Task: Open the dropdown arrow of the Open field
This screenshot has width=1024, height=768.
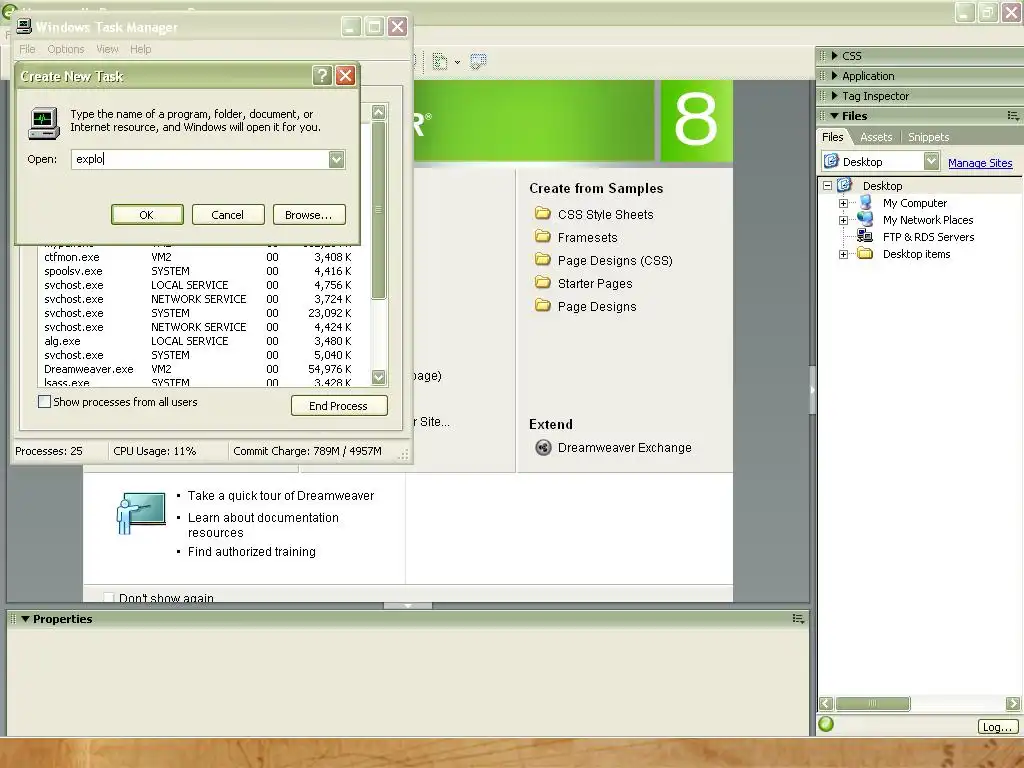Action: 336,159
